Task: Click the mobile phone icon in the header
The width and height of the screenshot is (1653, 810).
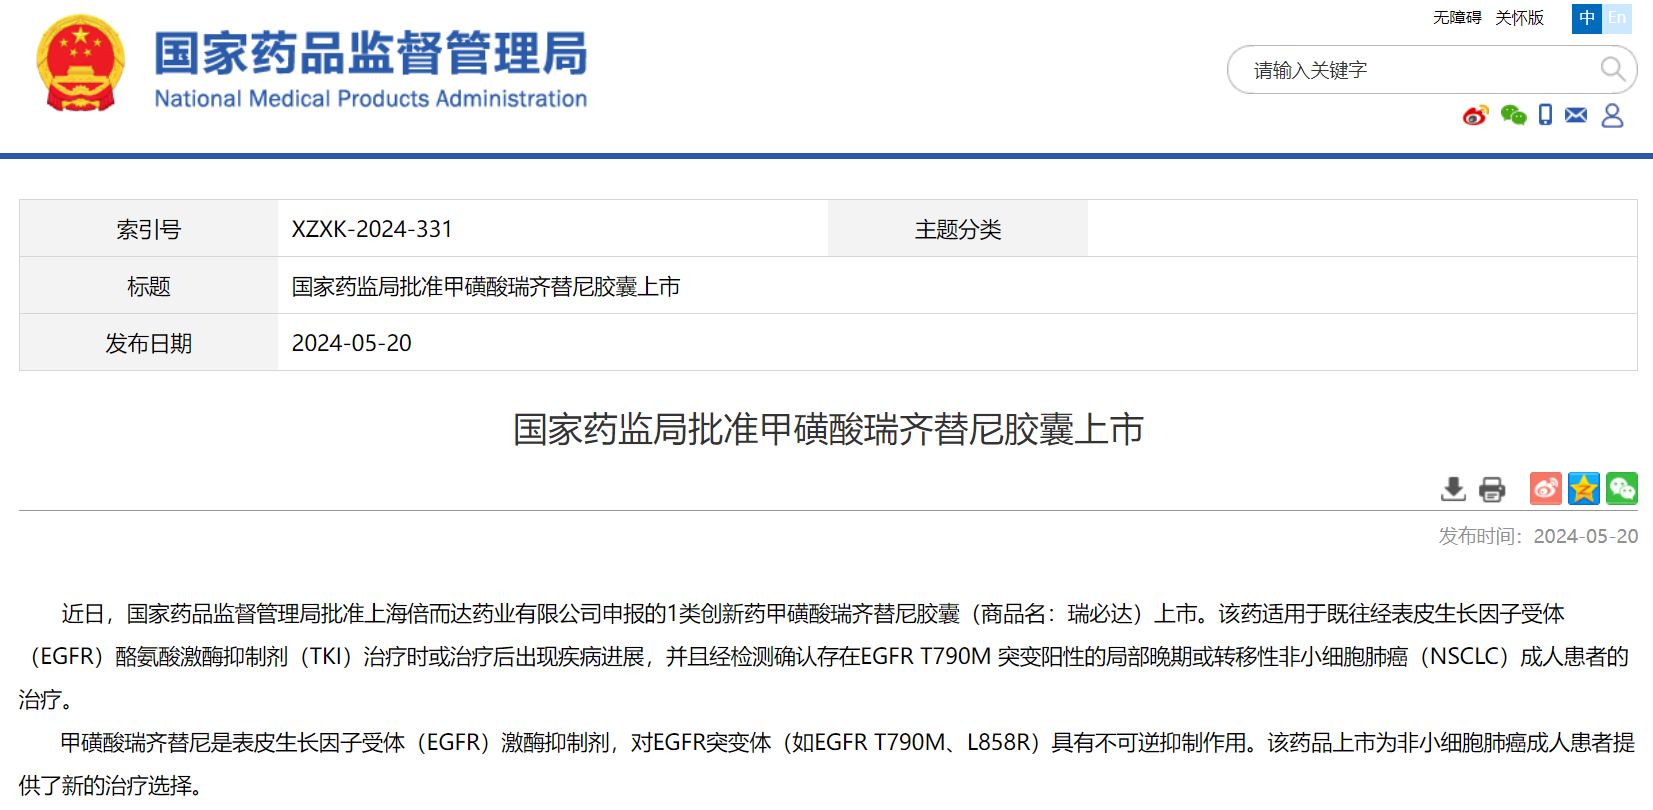Action: pos(1545,116)
